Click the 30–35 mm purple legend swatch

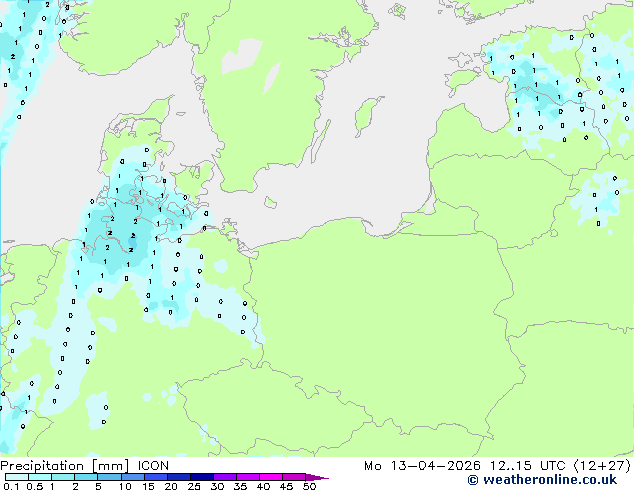[x=224, y=477]
